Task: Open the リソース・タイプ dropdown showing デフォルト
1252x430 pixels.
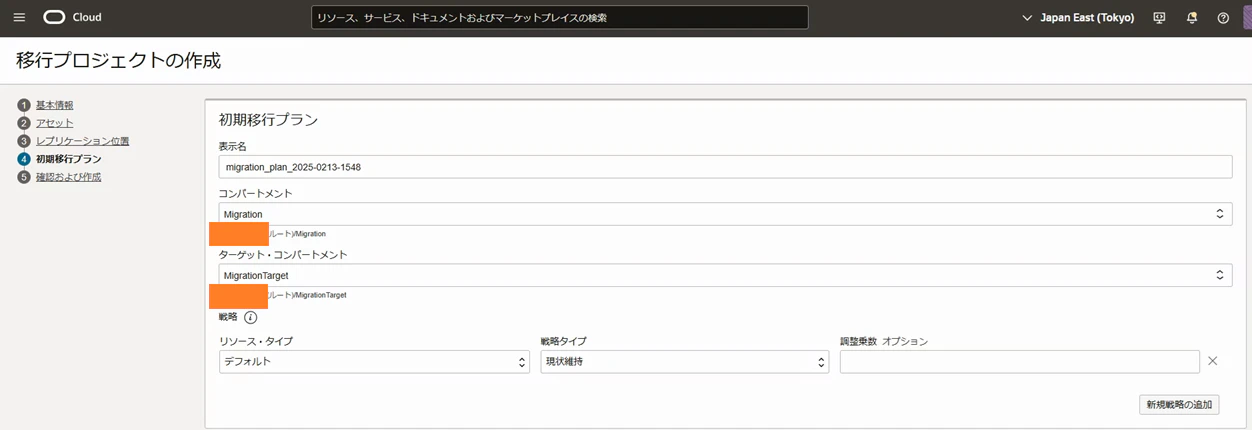Action: coord(374,362)
